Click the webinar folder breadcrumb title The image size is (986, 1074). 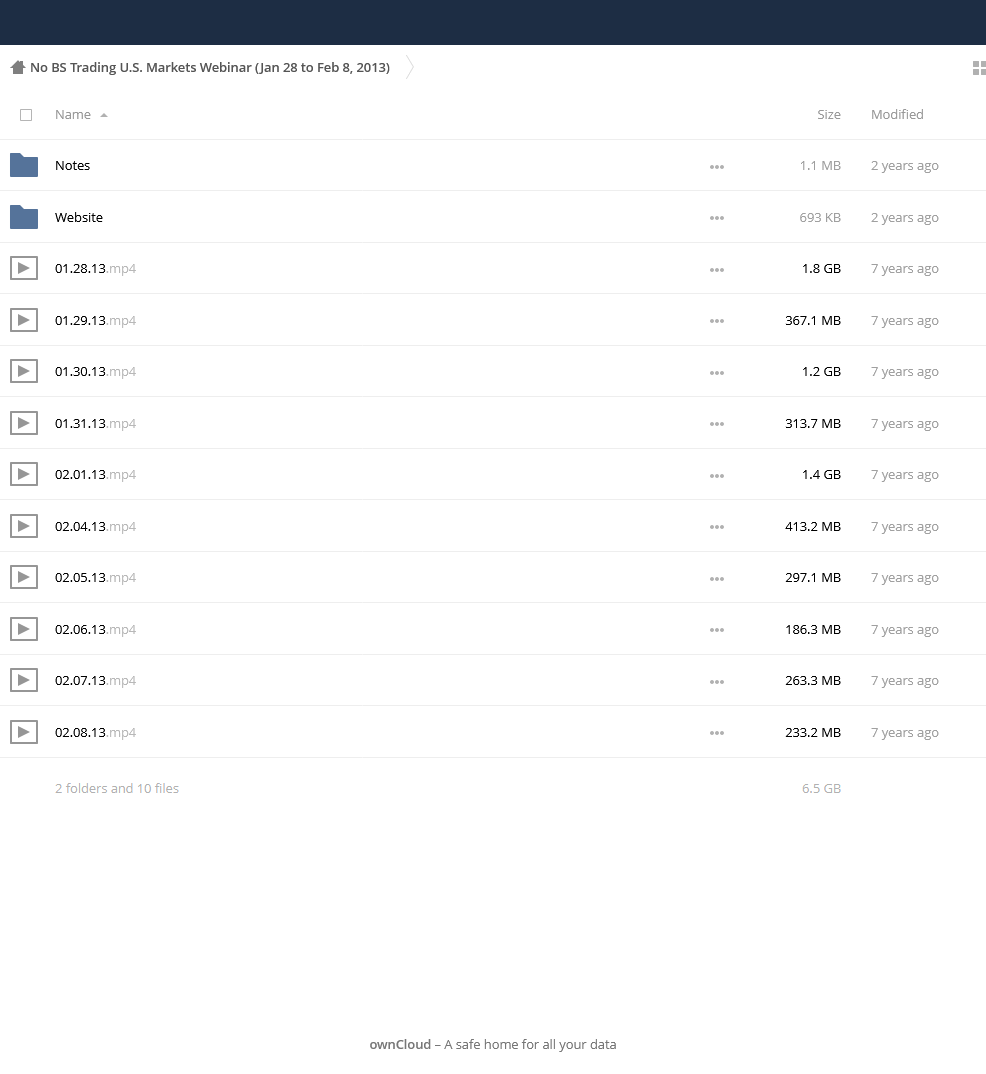point(210,67)
